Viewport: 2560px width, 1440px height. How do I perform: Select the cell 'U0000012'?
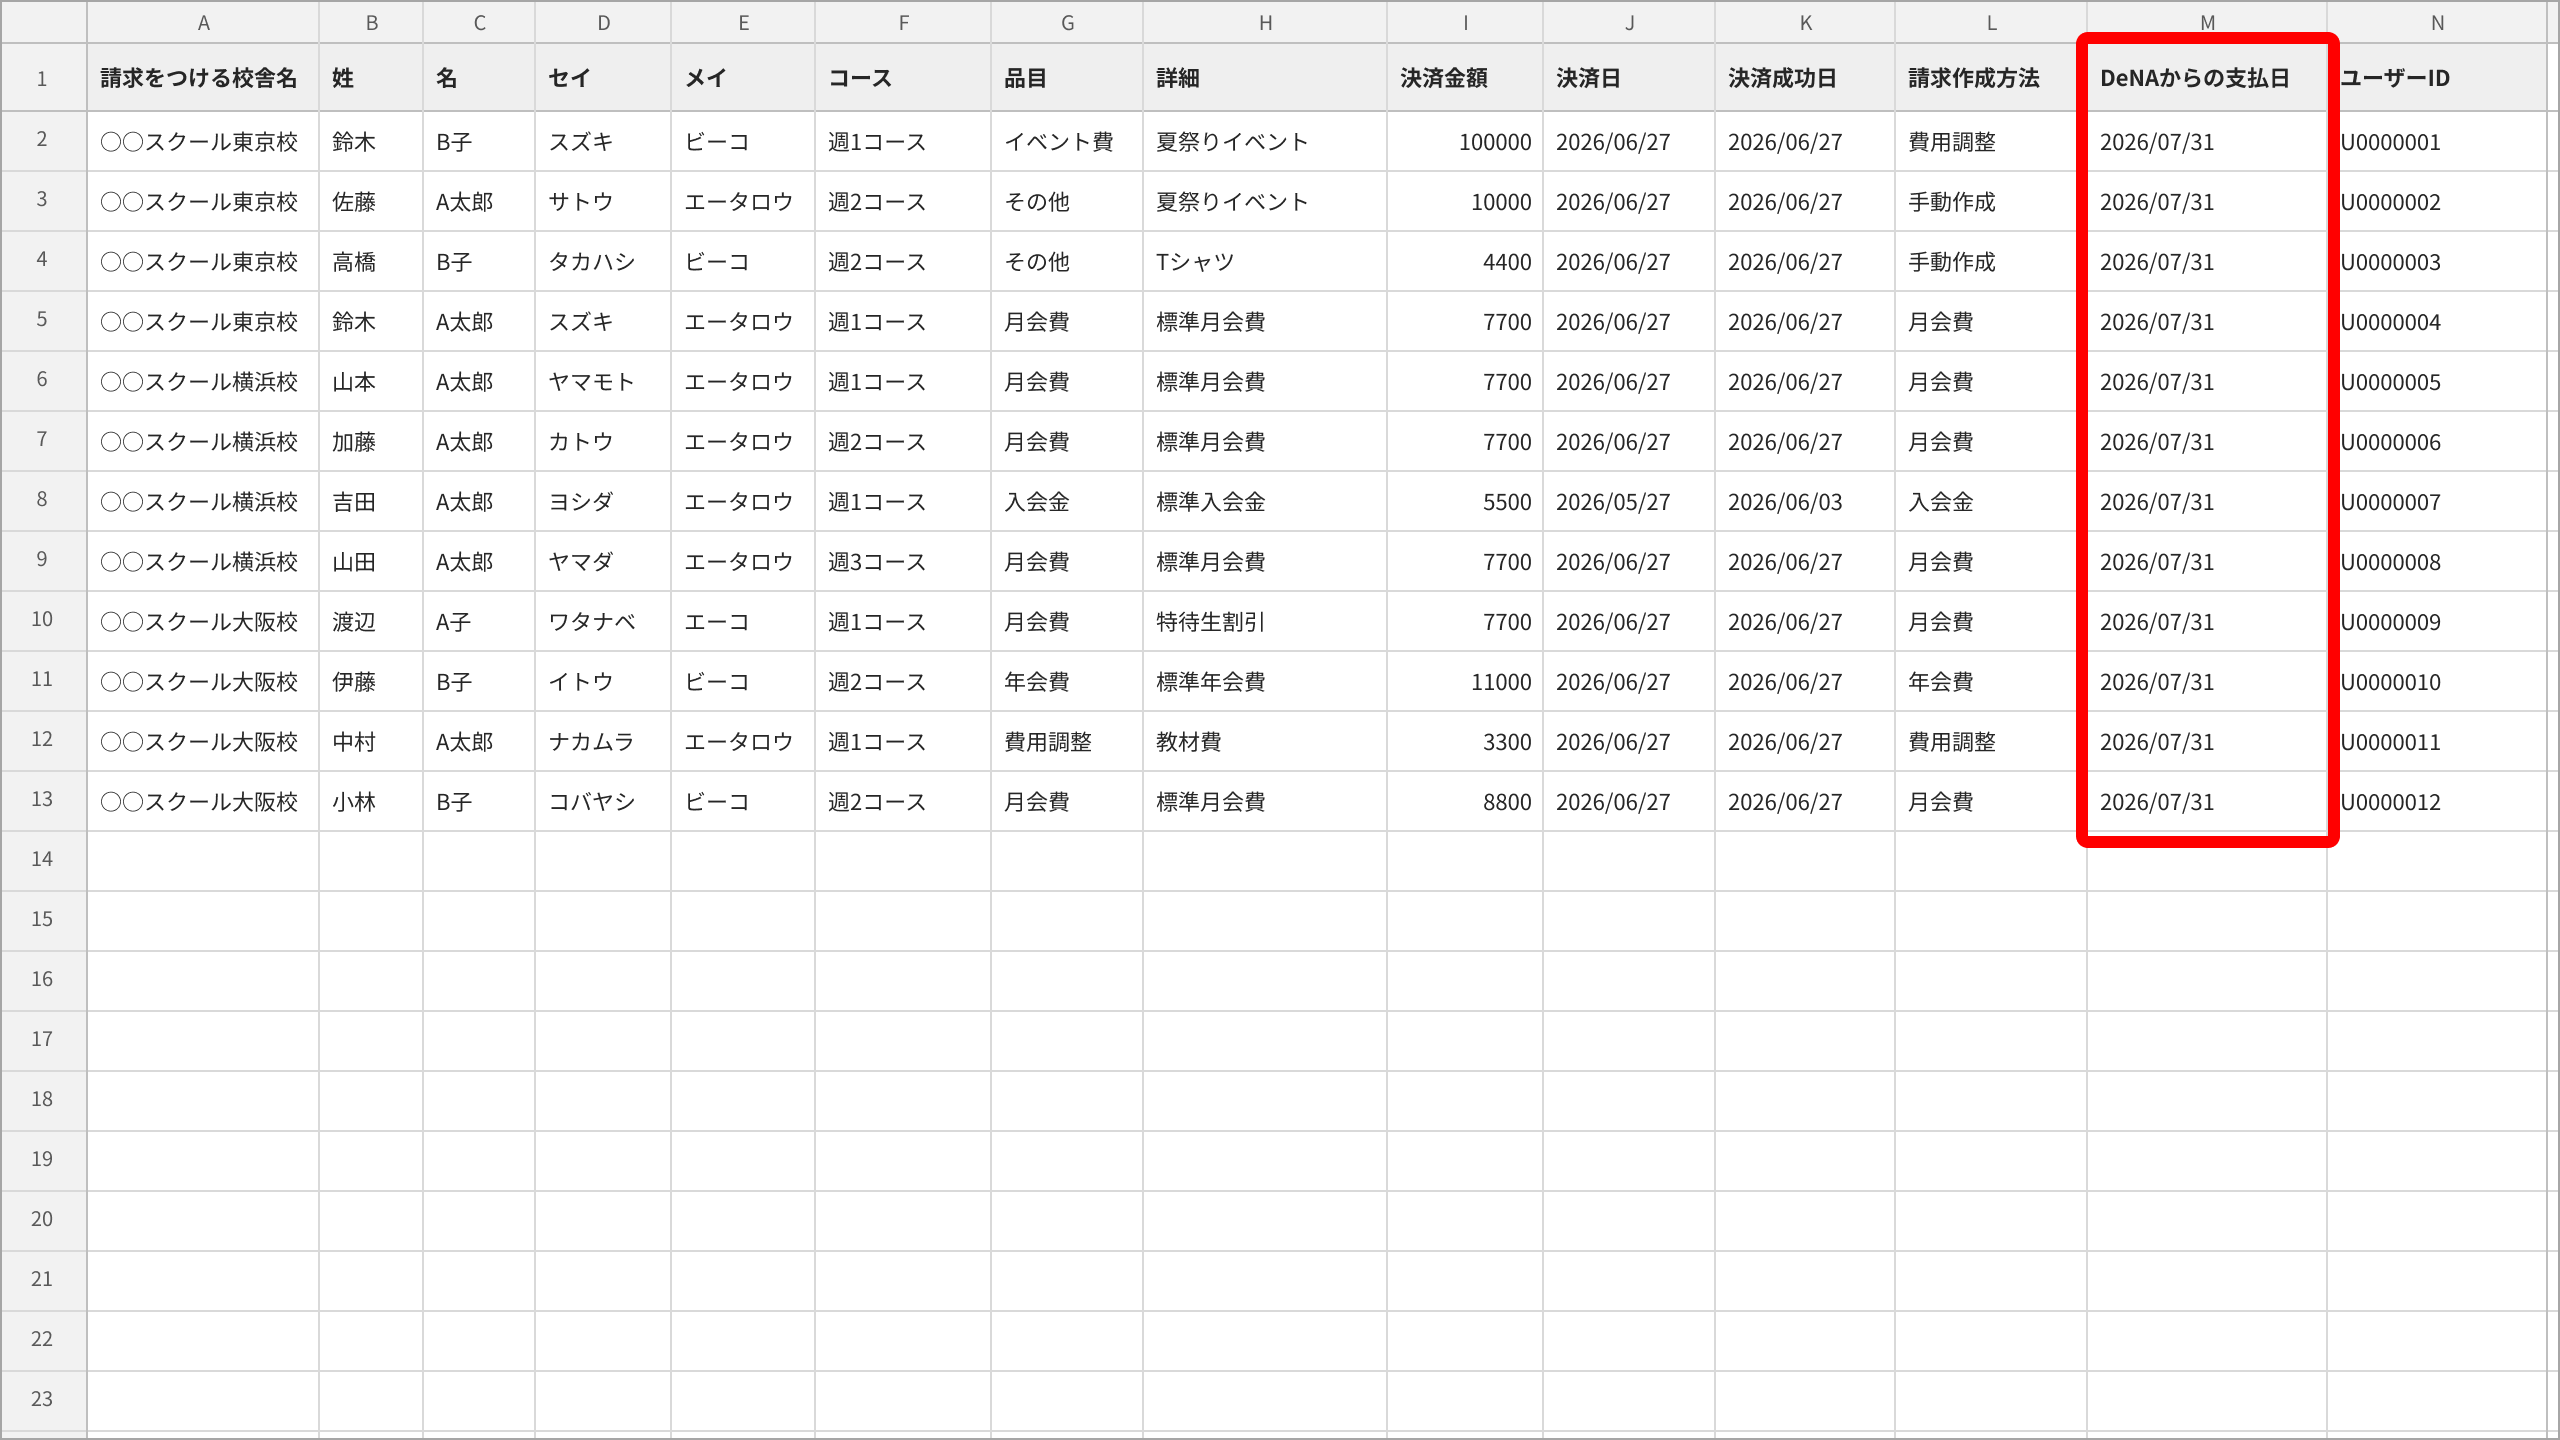pos(2437,802)
